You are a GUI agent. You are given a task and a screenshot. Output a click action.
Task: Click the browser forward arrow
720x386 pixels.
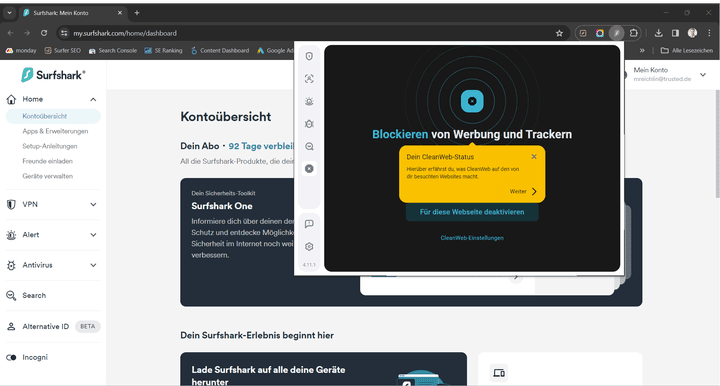pyautogui.click(x=27, y=33)
